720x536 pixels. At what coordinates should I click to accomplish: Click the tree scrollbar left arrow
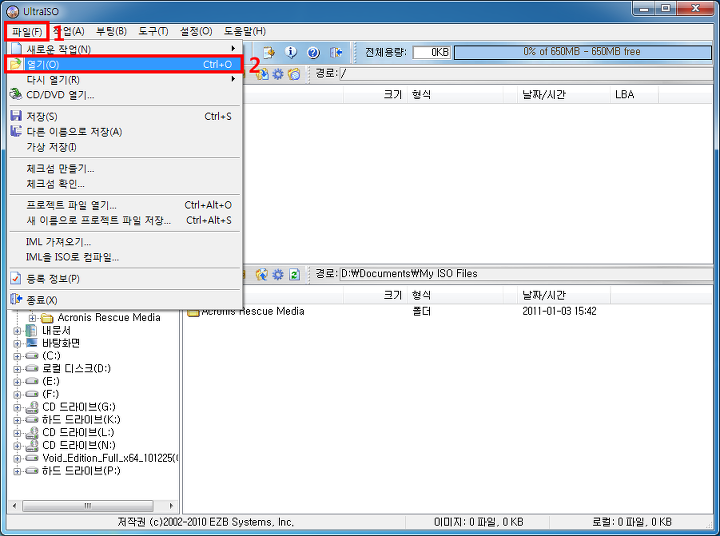(14, 506)
